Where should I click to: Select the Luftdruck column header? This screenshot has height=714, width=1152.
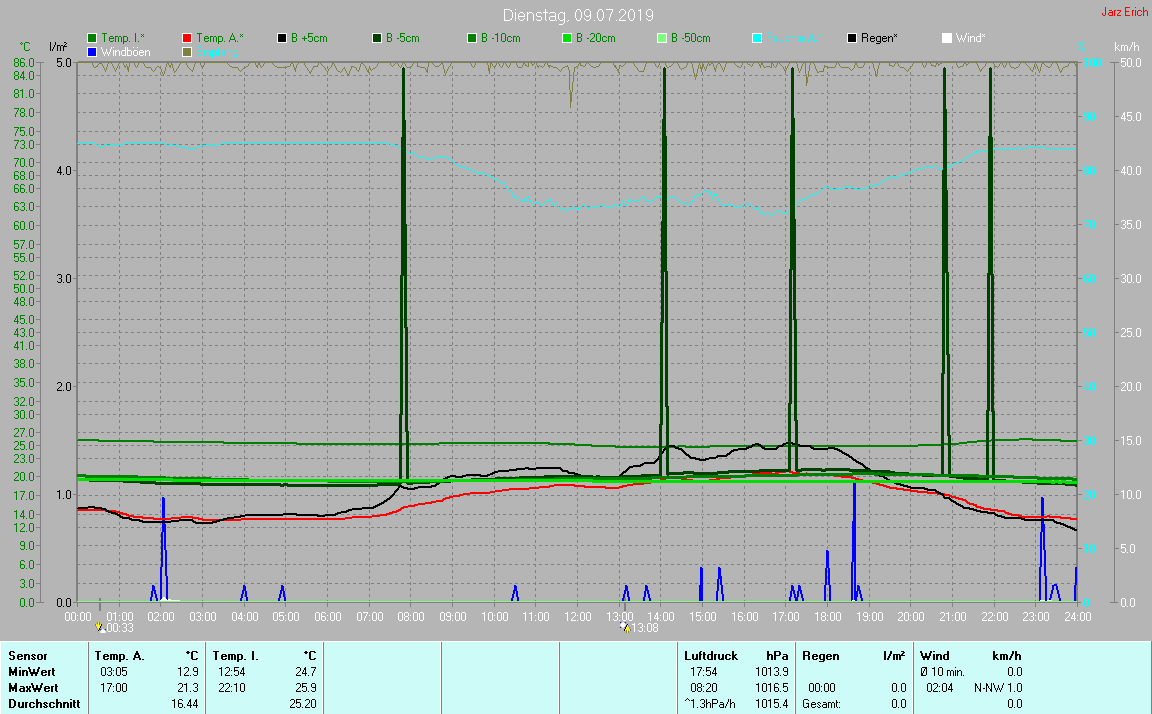tap(710, 656)
